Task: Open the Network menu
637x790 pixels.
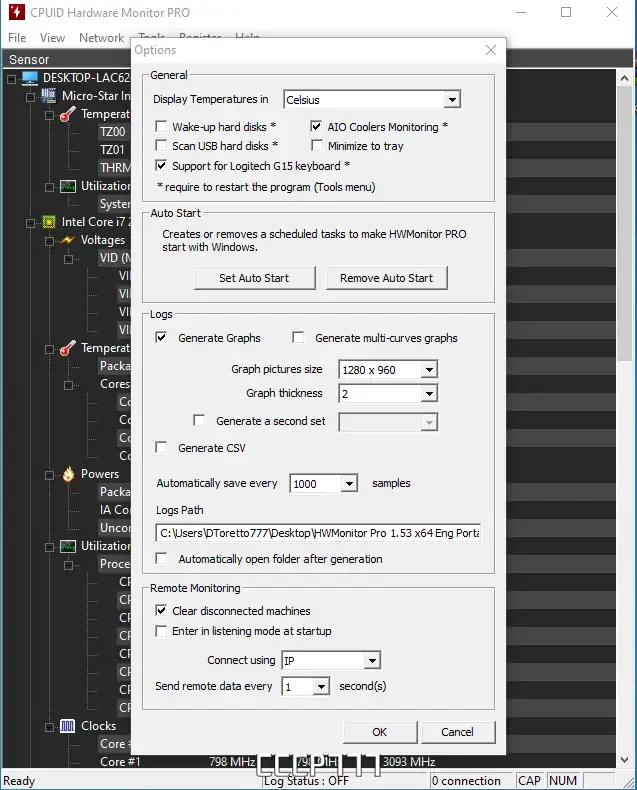Action: pos(101,38)
